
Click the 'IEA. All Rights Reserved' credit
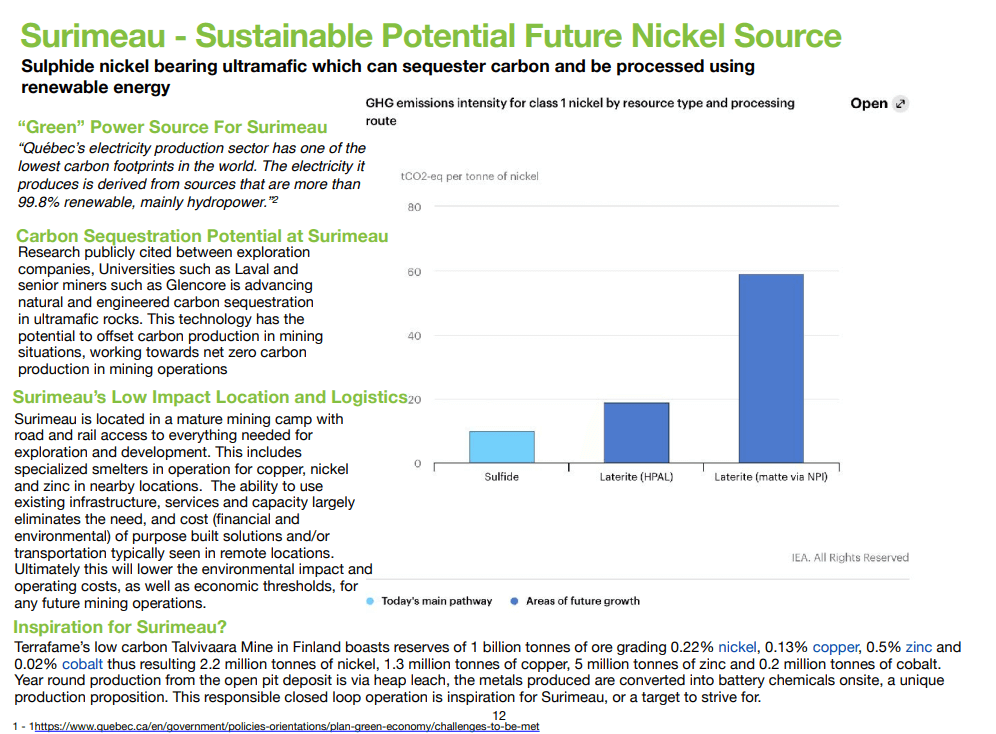[850, 557]
